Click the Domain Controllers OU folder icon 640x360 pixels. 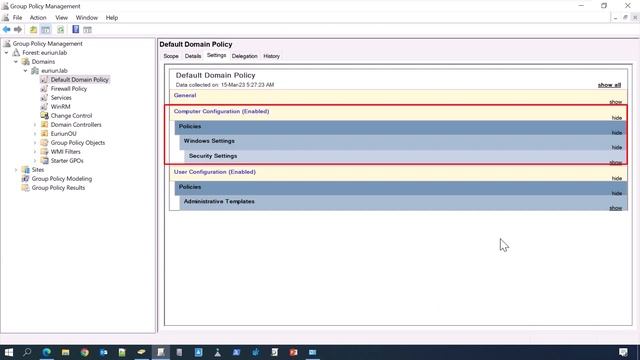pyautogui.click(x=44, y=124)
